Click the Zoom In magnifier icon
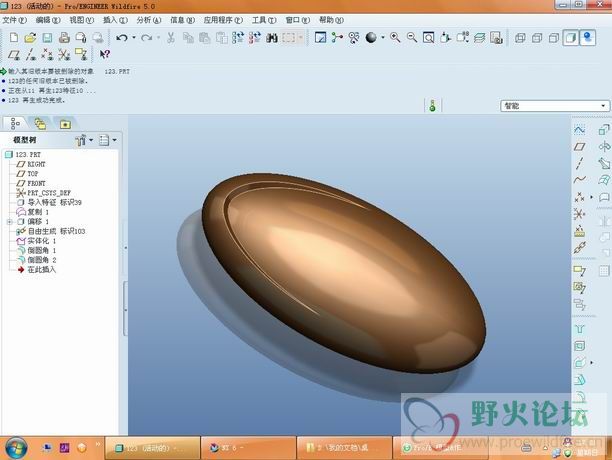The height and width of the screenshot is (460, 612). [x=395, y=37]
